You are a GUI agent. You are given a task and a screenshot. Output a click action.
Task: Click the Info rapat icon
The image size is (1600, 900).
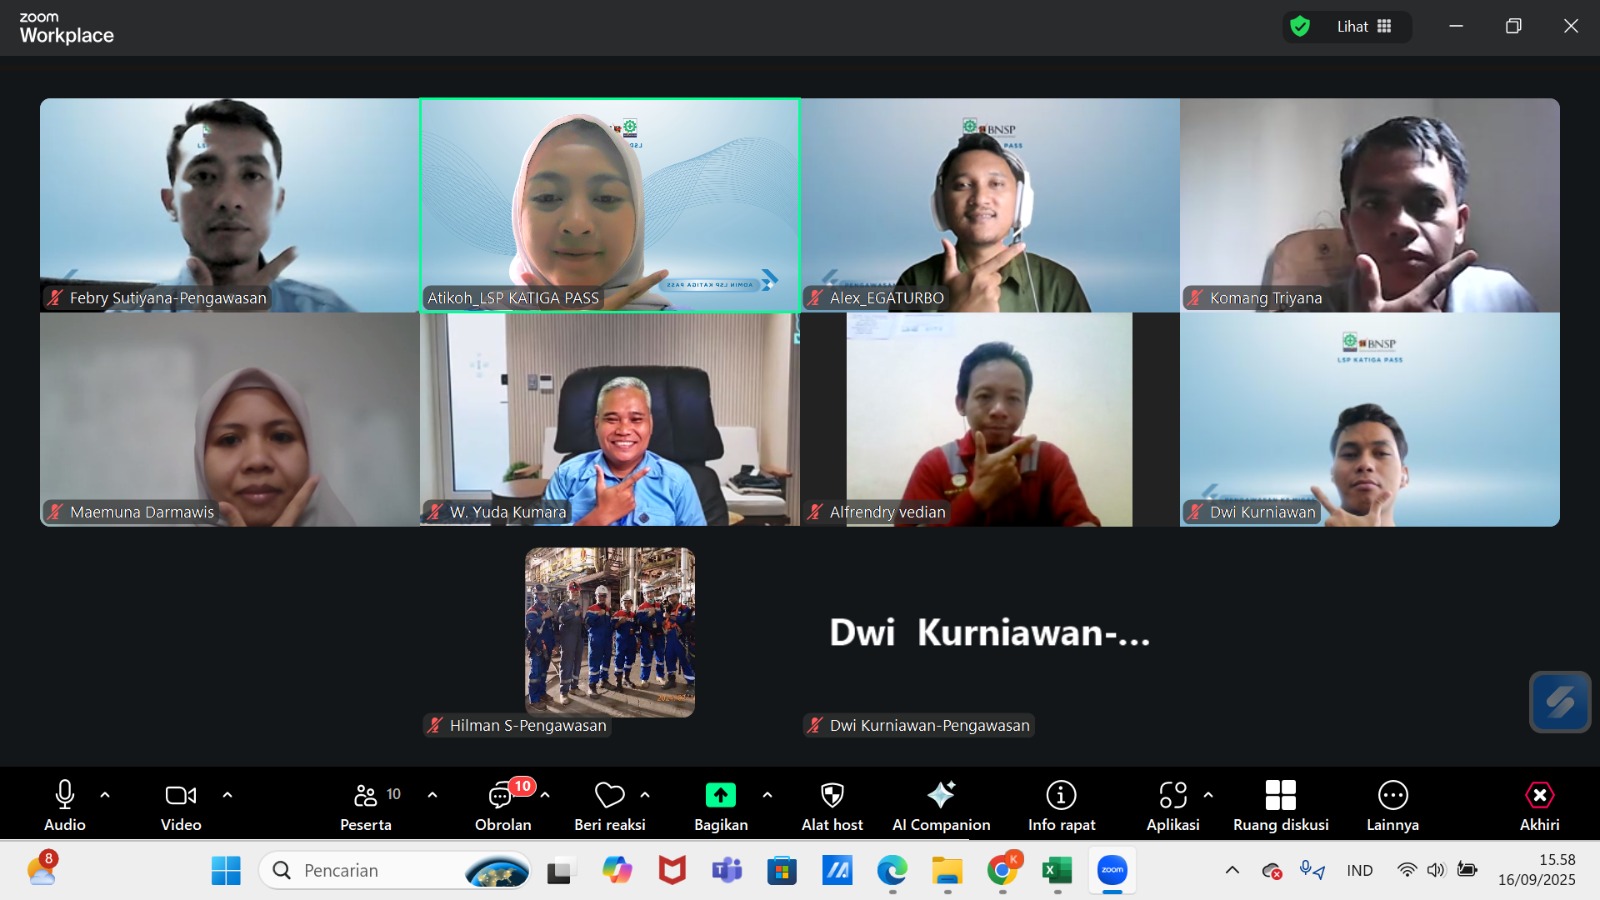1061,796
